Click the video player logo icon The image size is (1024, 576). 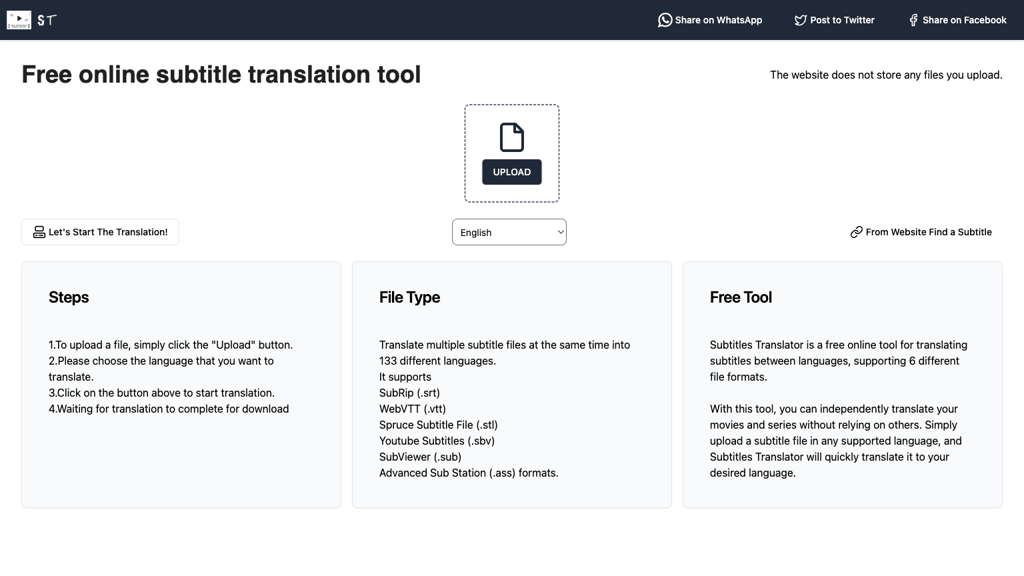tap(17, 19)
